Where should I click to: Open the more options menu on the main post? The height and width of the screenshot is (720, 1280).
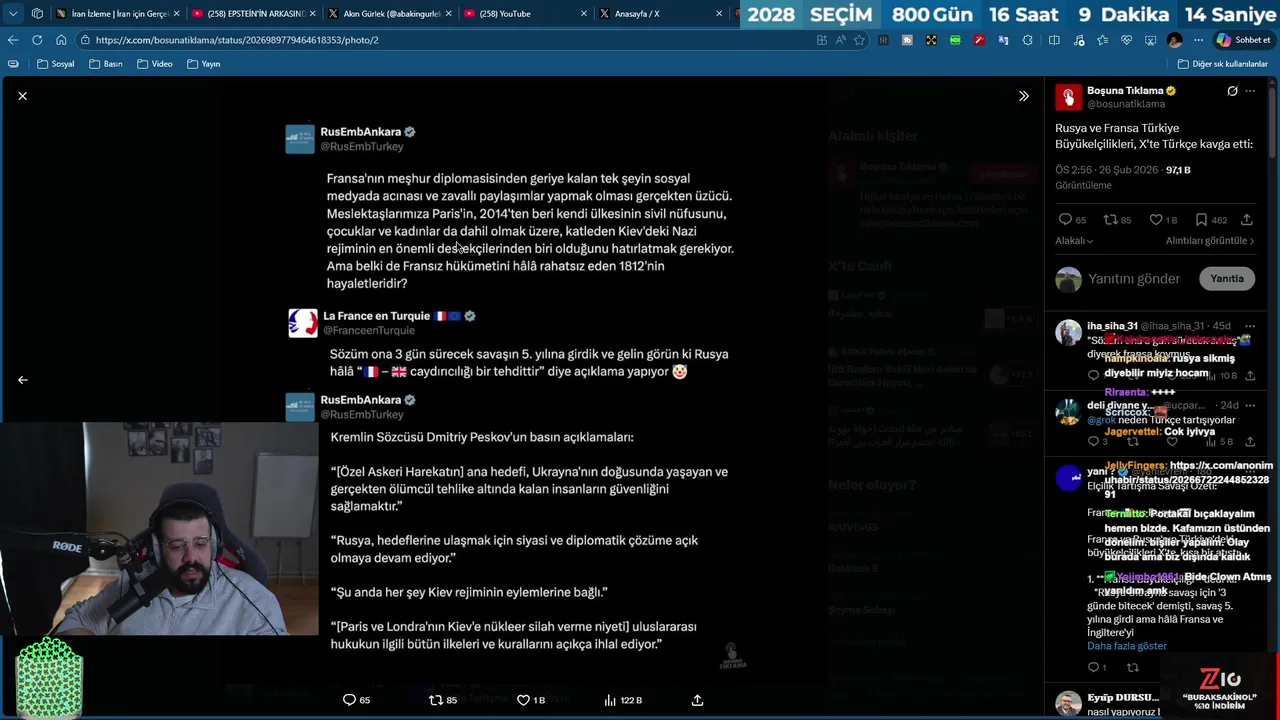(x=1250, y=91)
